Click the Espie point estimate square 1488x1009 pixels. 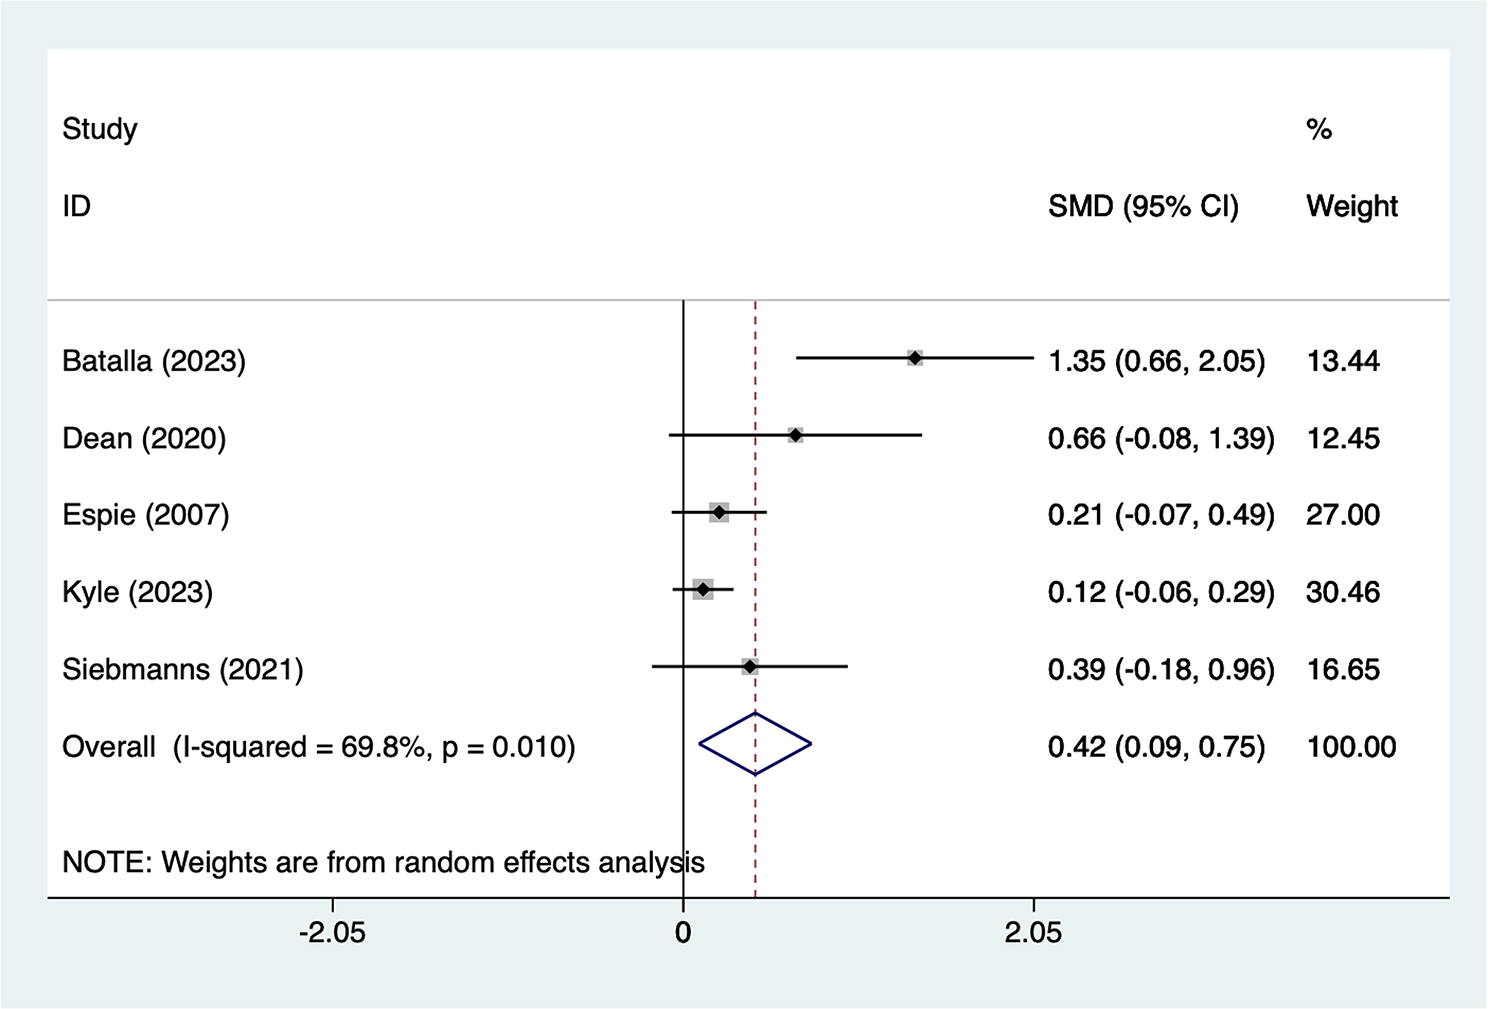click(x=719, y=513)
